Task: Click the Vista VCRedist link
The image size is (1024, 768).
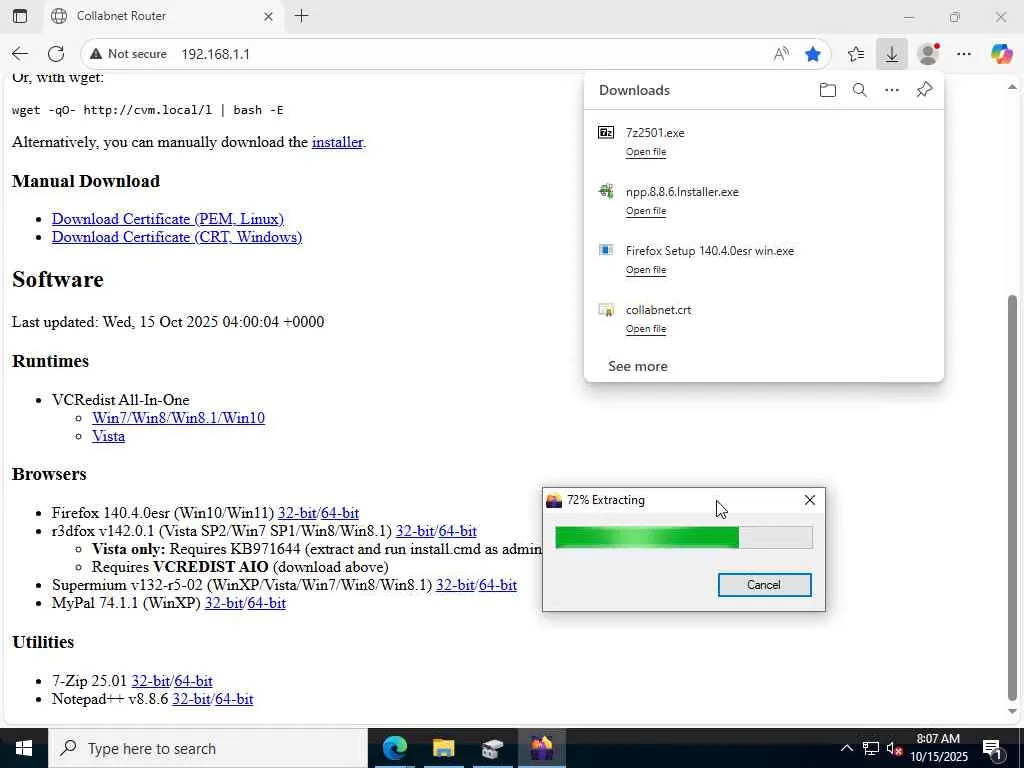Action: click(108, 436)
